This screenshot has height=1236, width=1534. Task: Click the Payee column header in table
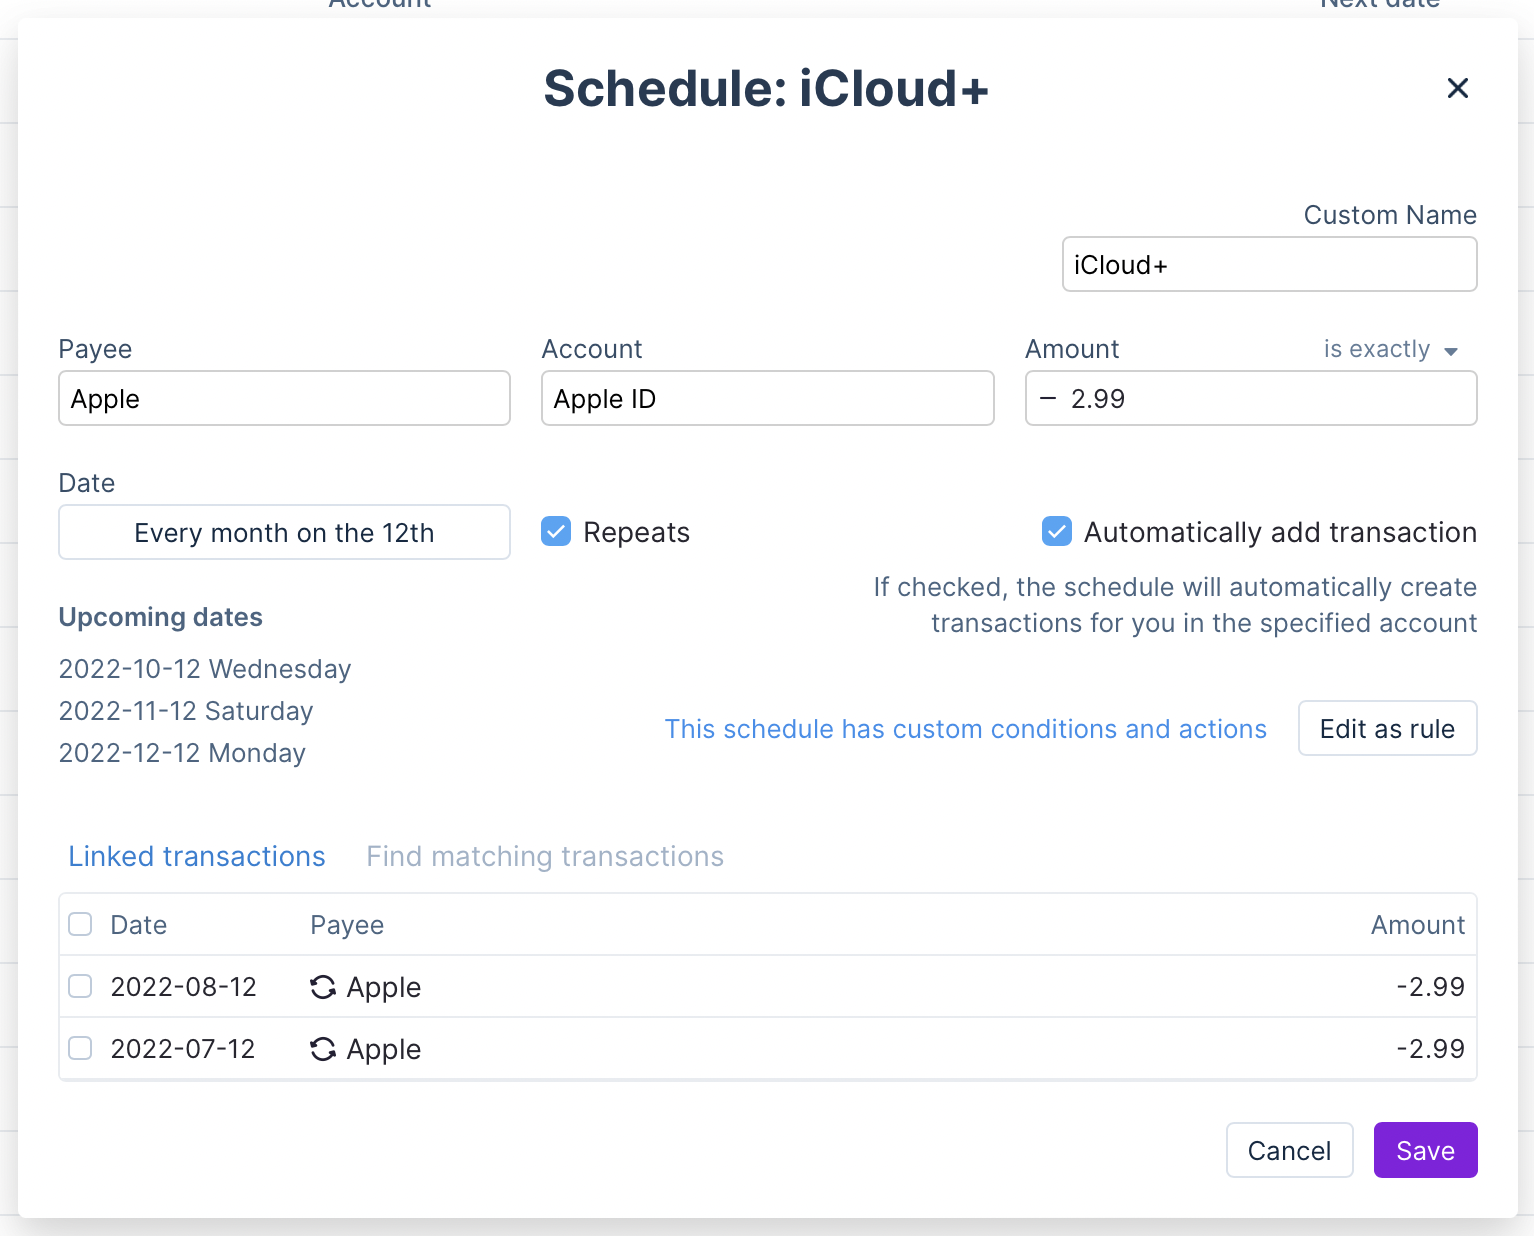pos(347,925)
